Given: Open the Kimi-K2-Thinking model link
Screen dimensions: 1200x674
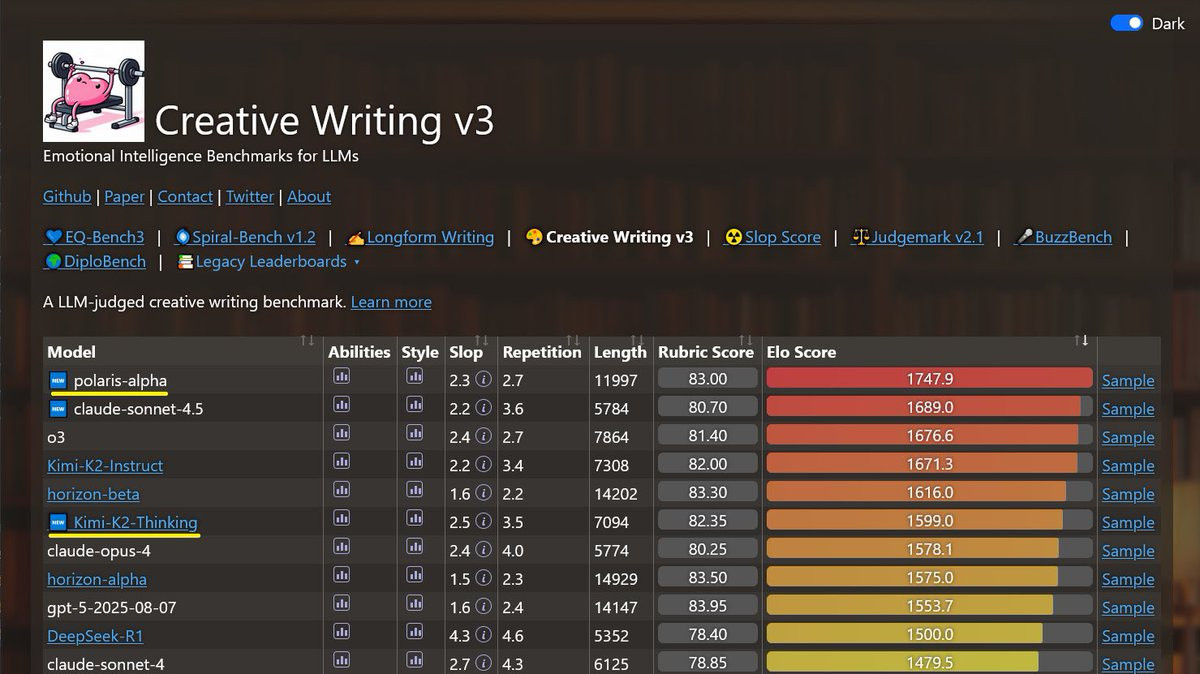Looking at the screenshot, I should coord(135,522).
